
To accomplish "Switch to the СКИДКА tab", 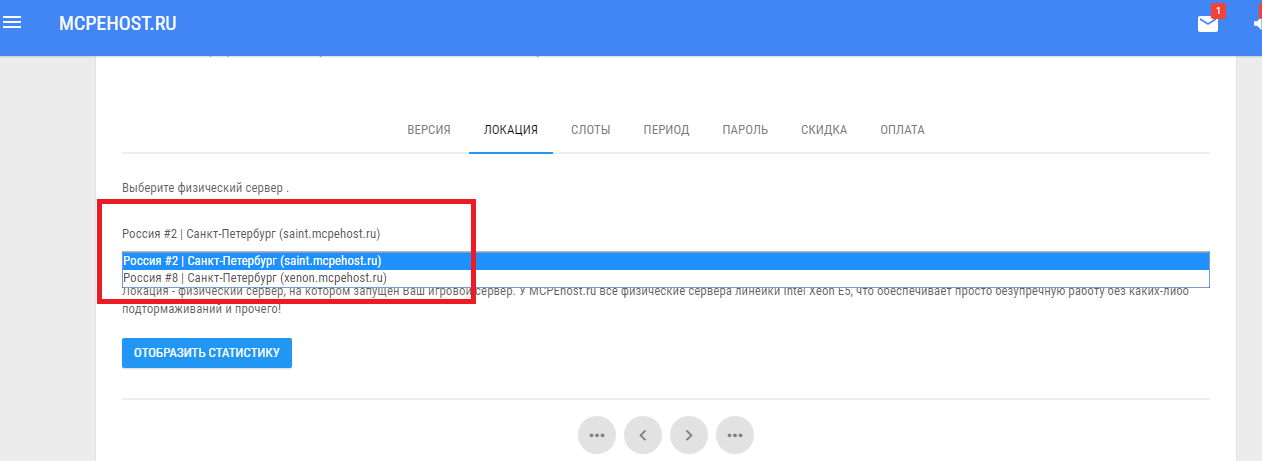I will click(x=824, y=130).
